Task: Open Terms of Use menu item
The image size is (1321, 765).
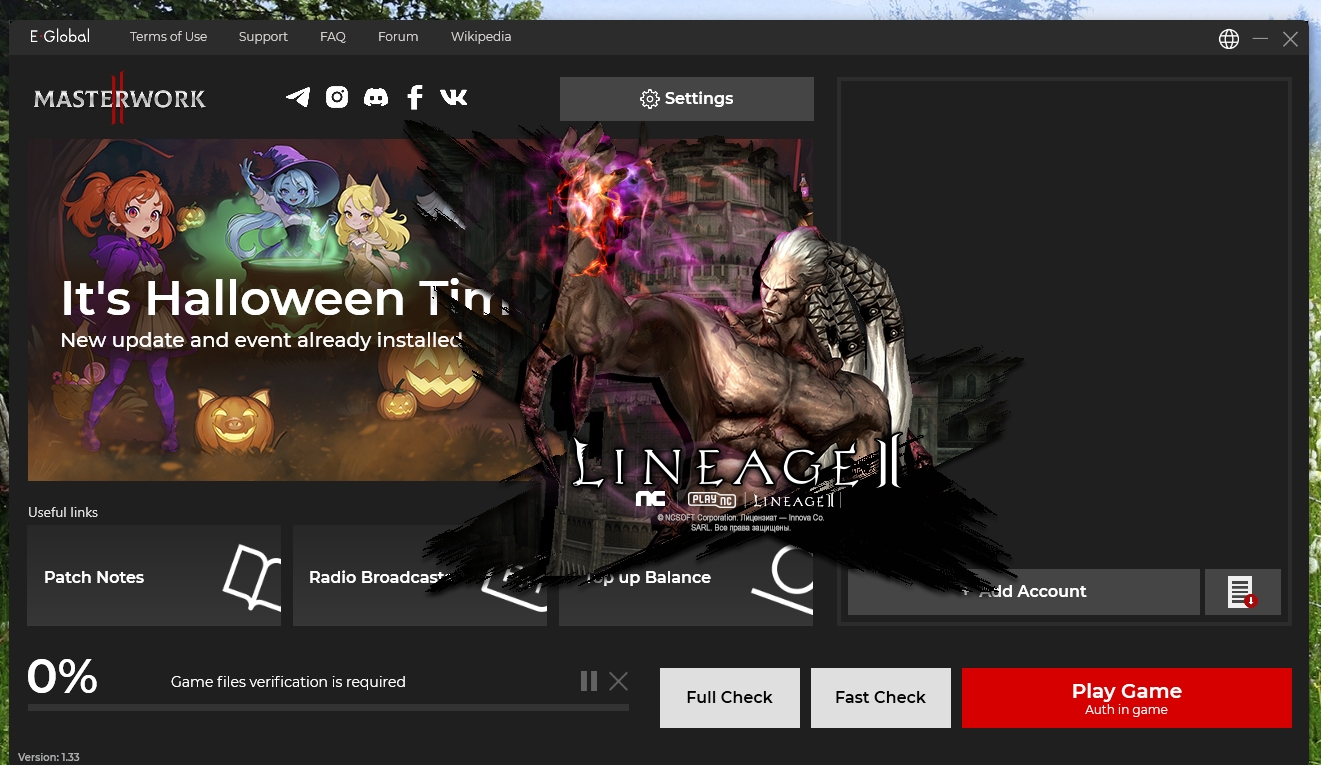Action: click(x=168, y=37)
